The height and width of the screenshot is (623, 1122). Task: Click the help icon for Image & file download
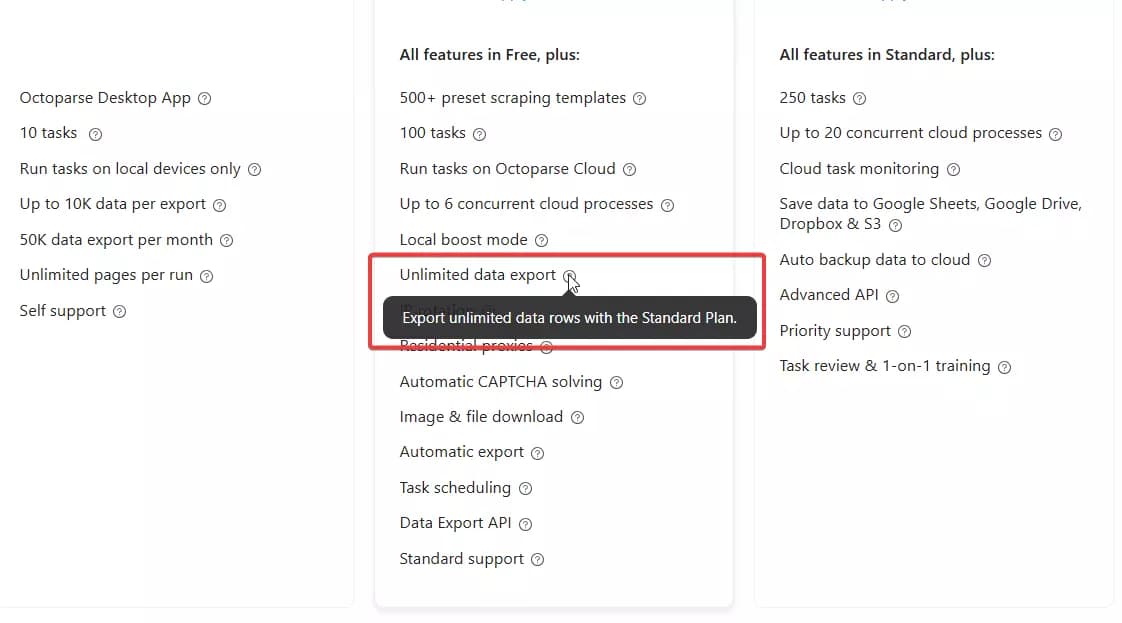pyautogui.click(x=578, y=417)
